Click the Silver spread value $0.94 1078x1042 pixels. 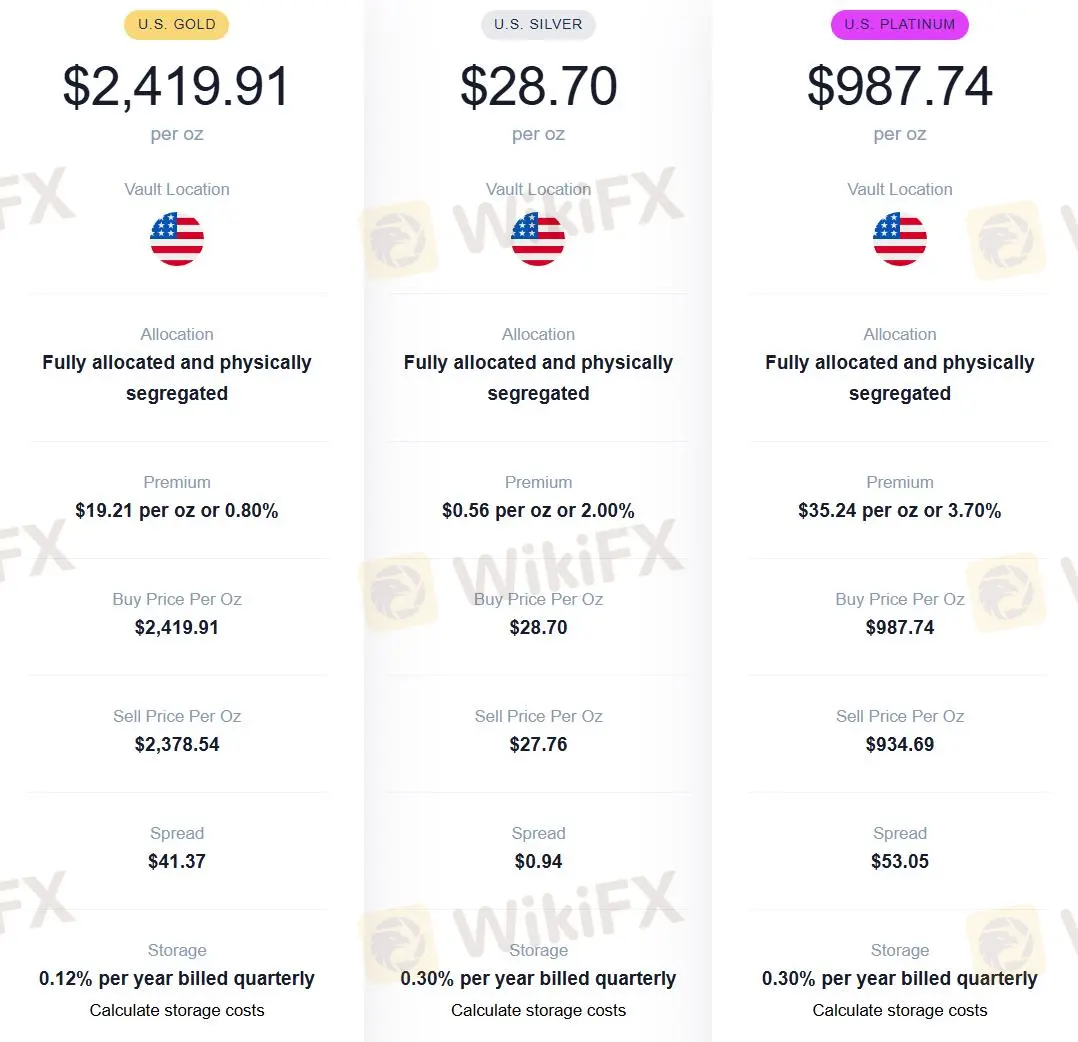(538, 861)
